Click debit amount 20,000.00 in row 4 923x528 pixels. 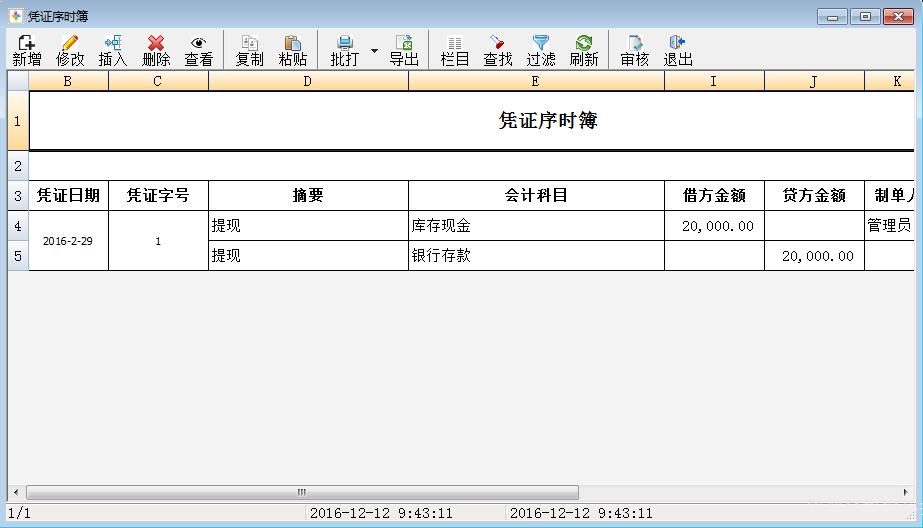coord(714,226)
